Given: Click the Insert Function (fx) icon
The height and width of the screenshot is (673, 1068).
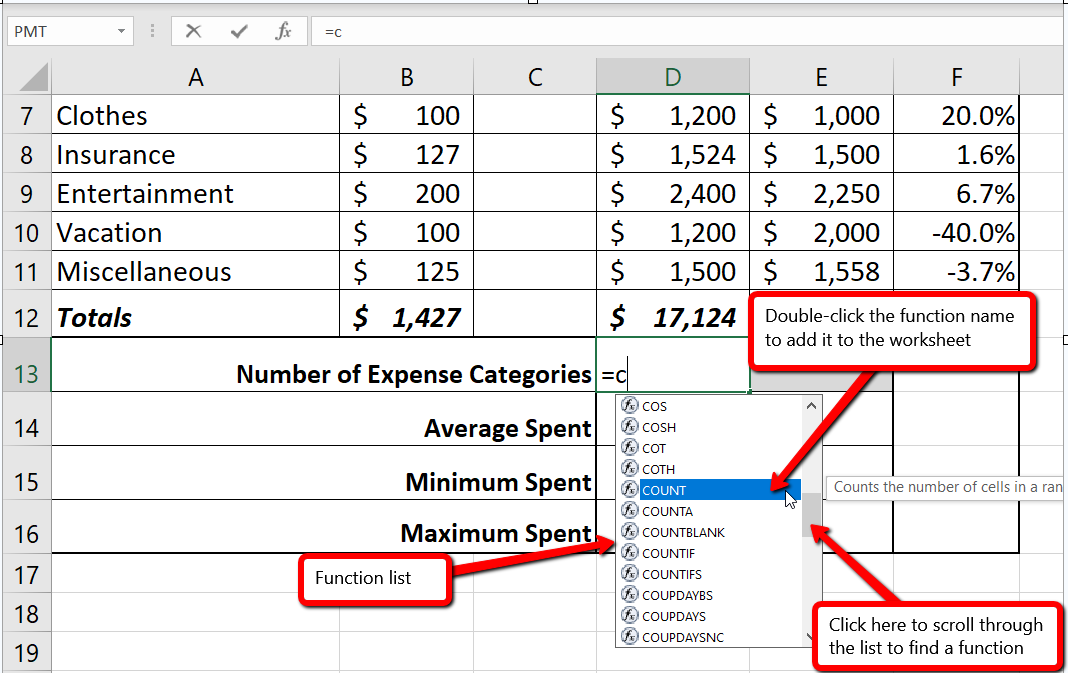Looking at the screenshot, I should (x=283, y=30).
